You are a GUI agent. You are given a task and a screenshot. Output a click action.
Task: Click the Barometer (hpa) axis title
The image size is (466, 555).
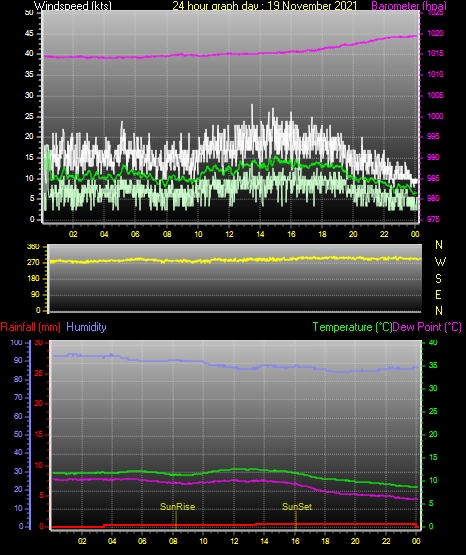[409, 5]
